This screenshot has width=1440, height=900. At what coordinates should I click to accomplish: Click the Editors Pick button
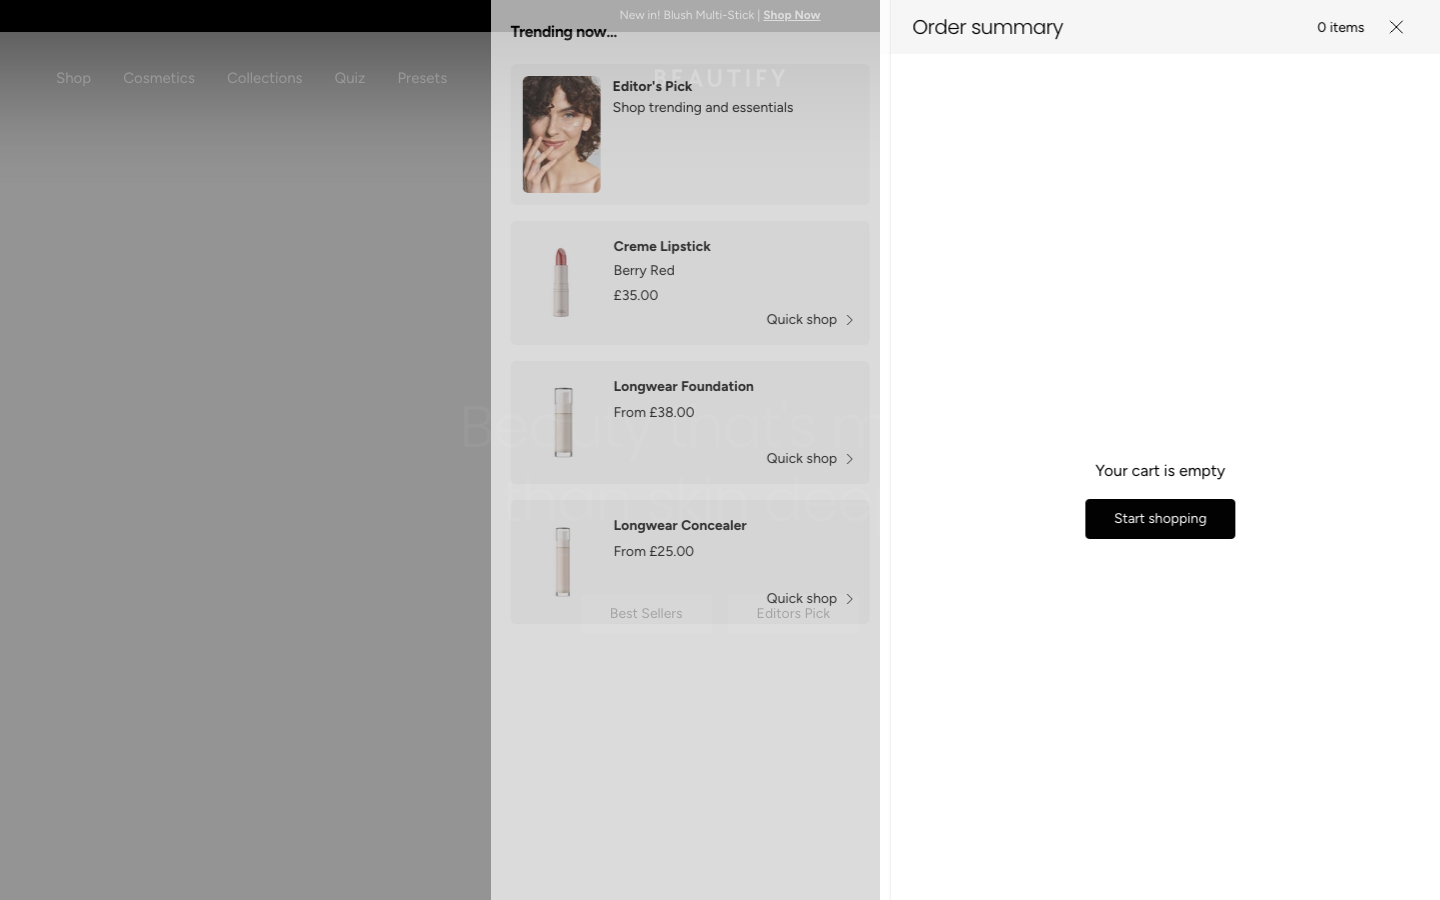tap(793, 613)
